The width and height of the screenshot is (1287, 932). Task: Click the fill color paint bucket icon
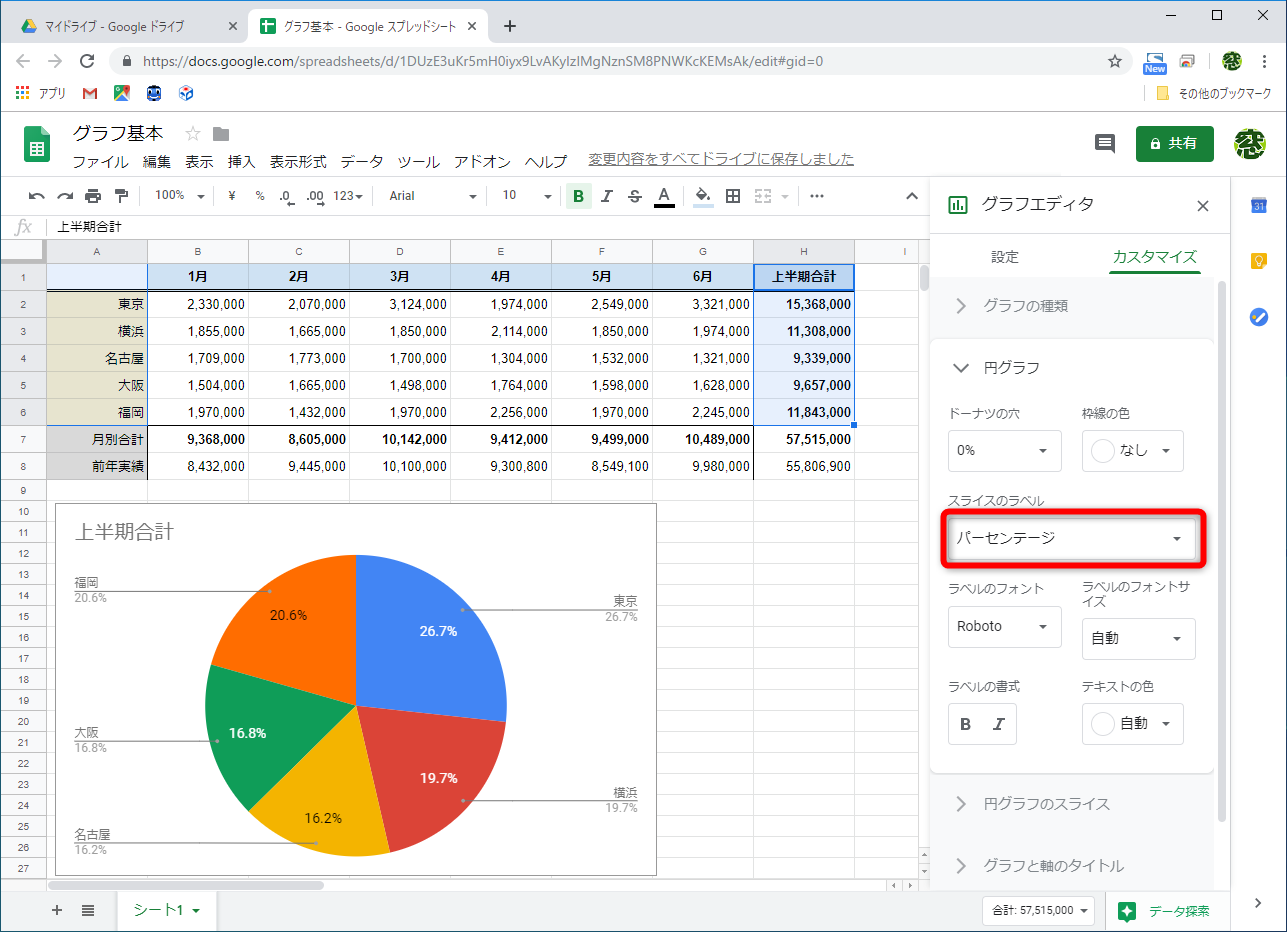pyautogui.click(x=702, y=196)
